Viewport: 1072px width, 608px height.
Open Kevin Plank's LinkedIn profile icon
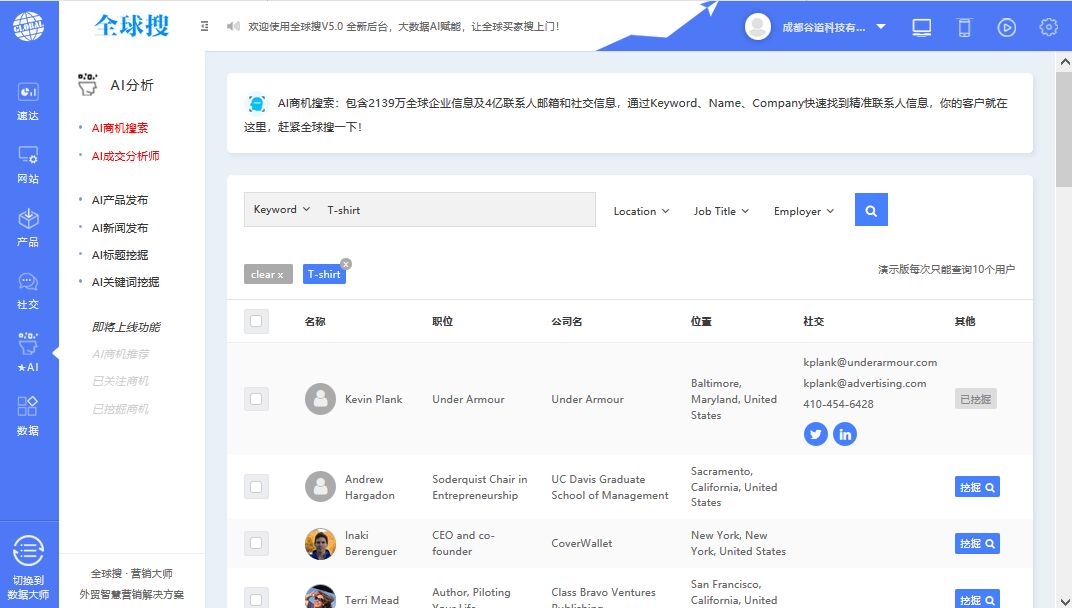845,434
